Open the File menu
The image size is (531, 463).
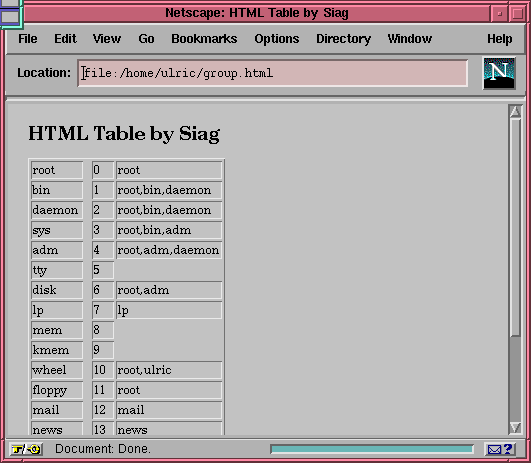pyautogui.click(x=28, y=39)
